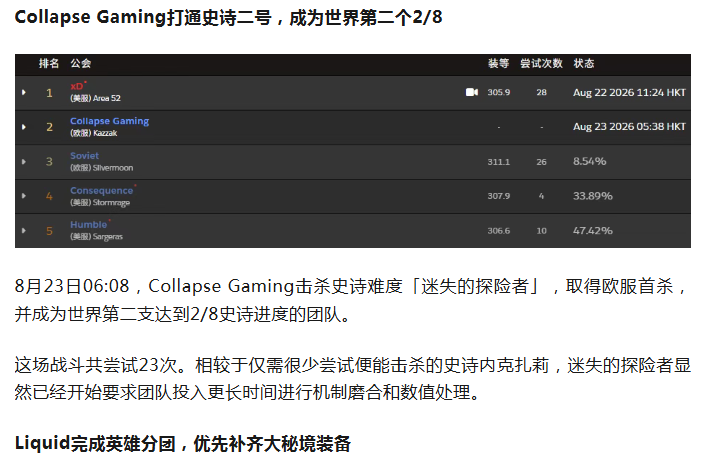Click the 公会 column header
Screen dimensions: 714x461
pos(81,63)
